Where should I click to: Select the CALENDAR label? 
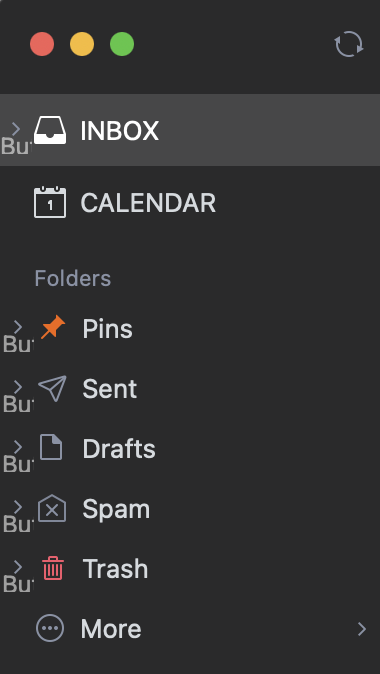[x=148, y=203]
